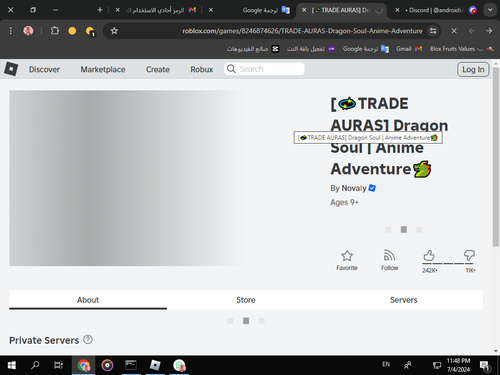Click the Roblox logo home icon
Viewport: 500px width, 375px height.
point(11,69)
